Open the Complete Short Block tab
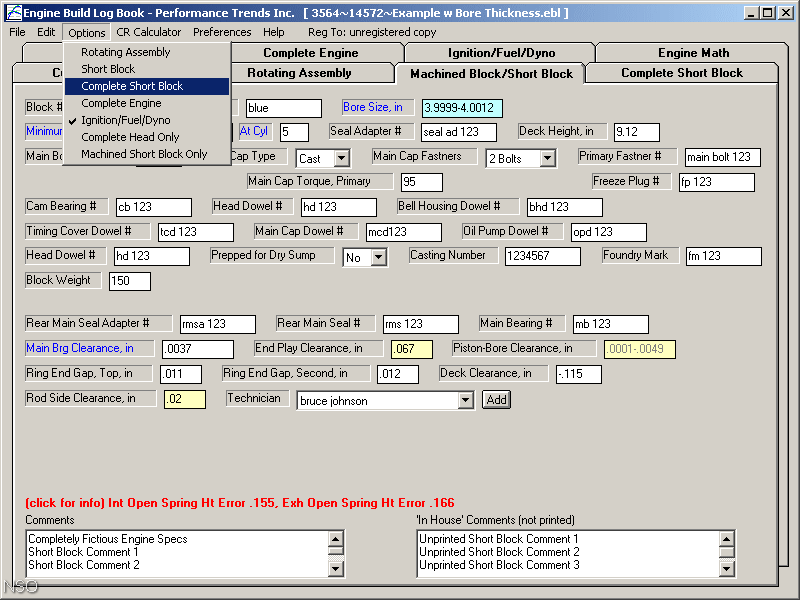This screenshot has height=600, width=800. coord(682,73)
